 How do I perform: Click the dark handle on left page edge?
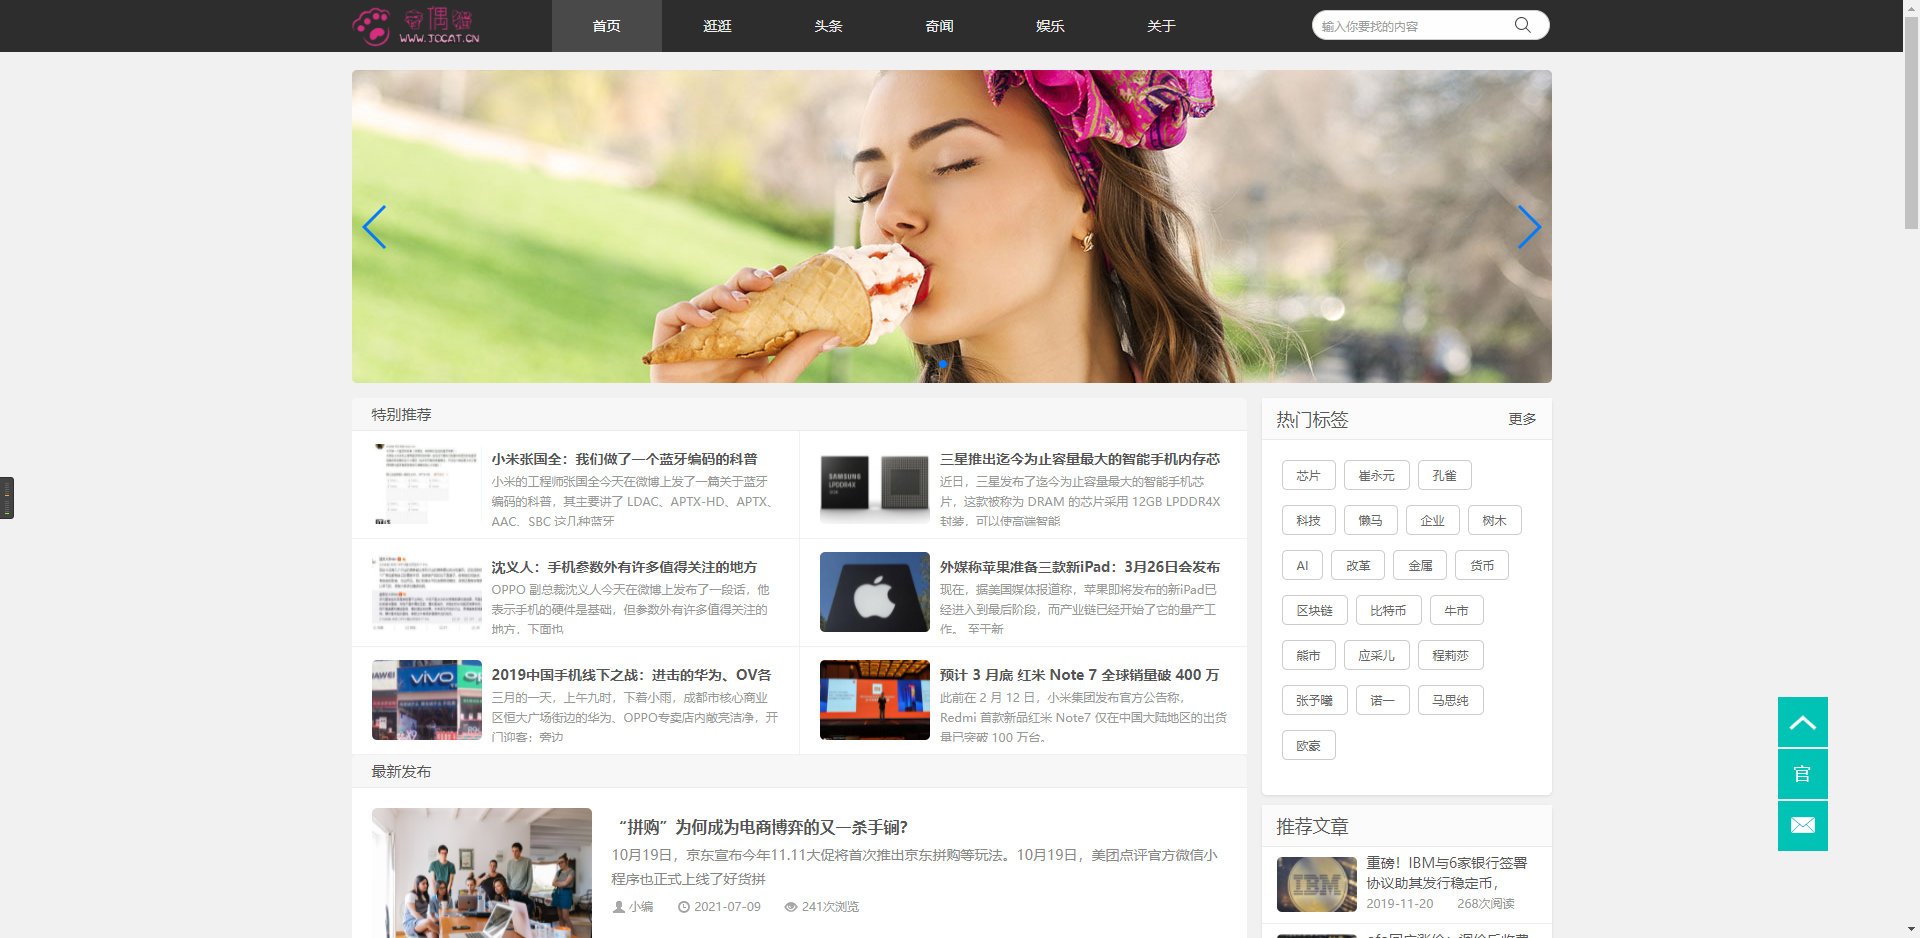point(7,498)
